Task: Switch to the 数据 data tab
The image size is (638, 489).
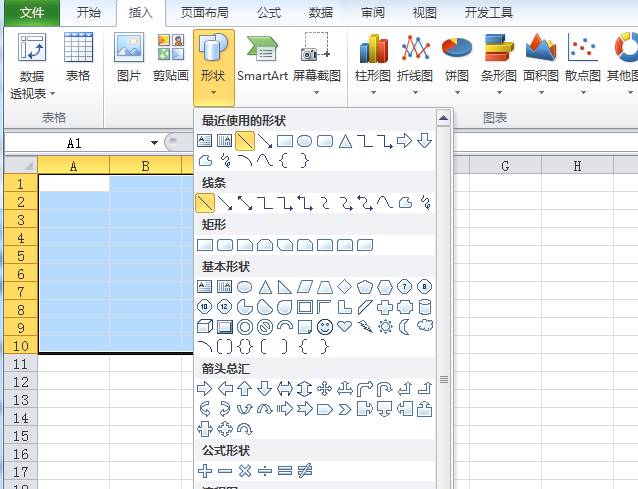Action: tap(321, 13)
